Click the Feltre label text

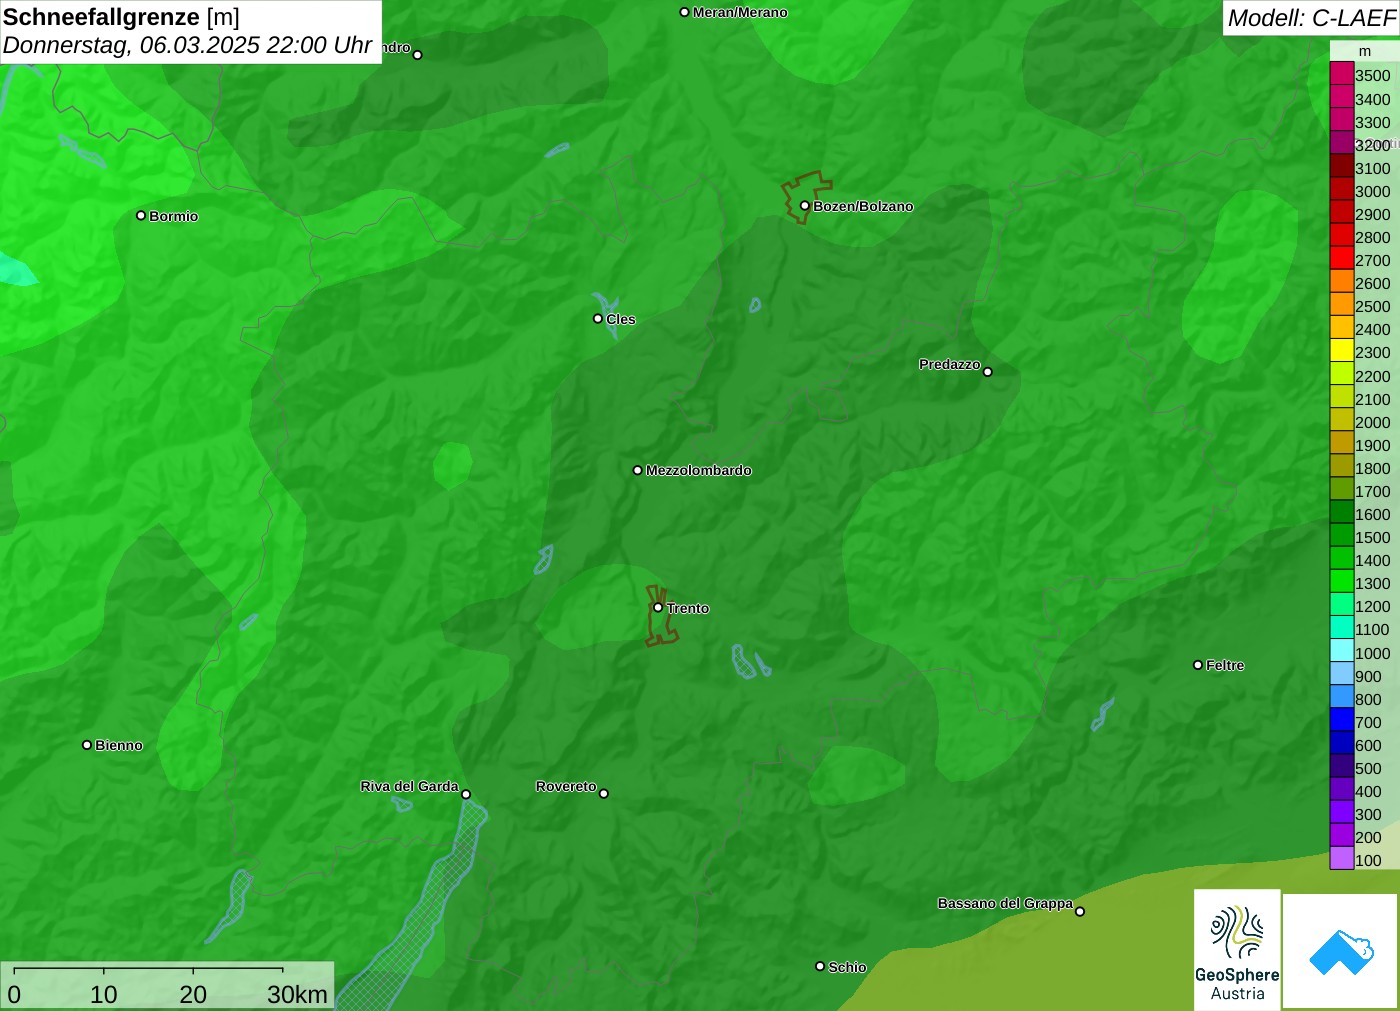tap(1225, 665)
